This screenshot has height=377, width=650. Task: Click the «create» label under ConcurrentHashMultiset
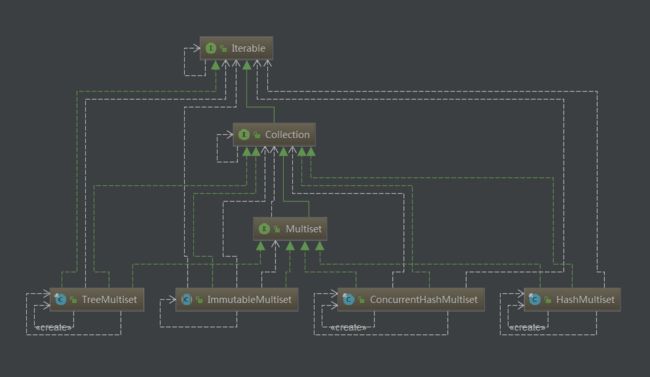click(348, 327)
